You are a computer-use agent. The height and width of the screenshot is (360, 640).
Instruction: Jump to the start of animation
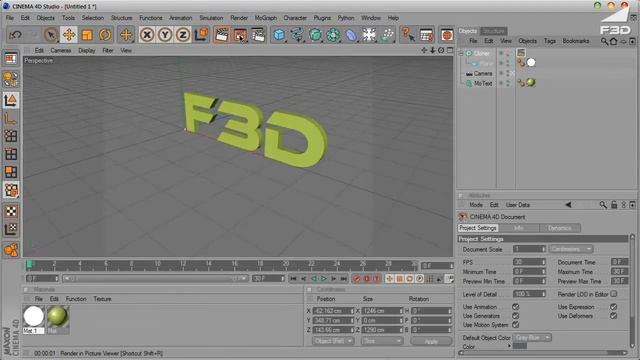click(x=293, y=278)
